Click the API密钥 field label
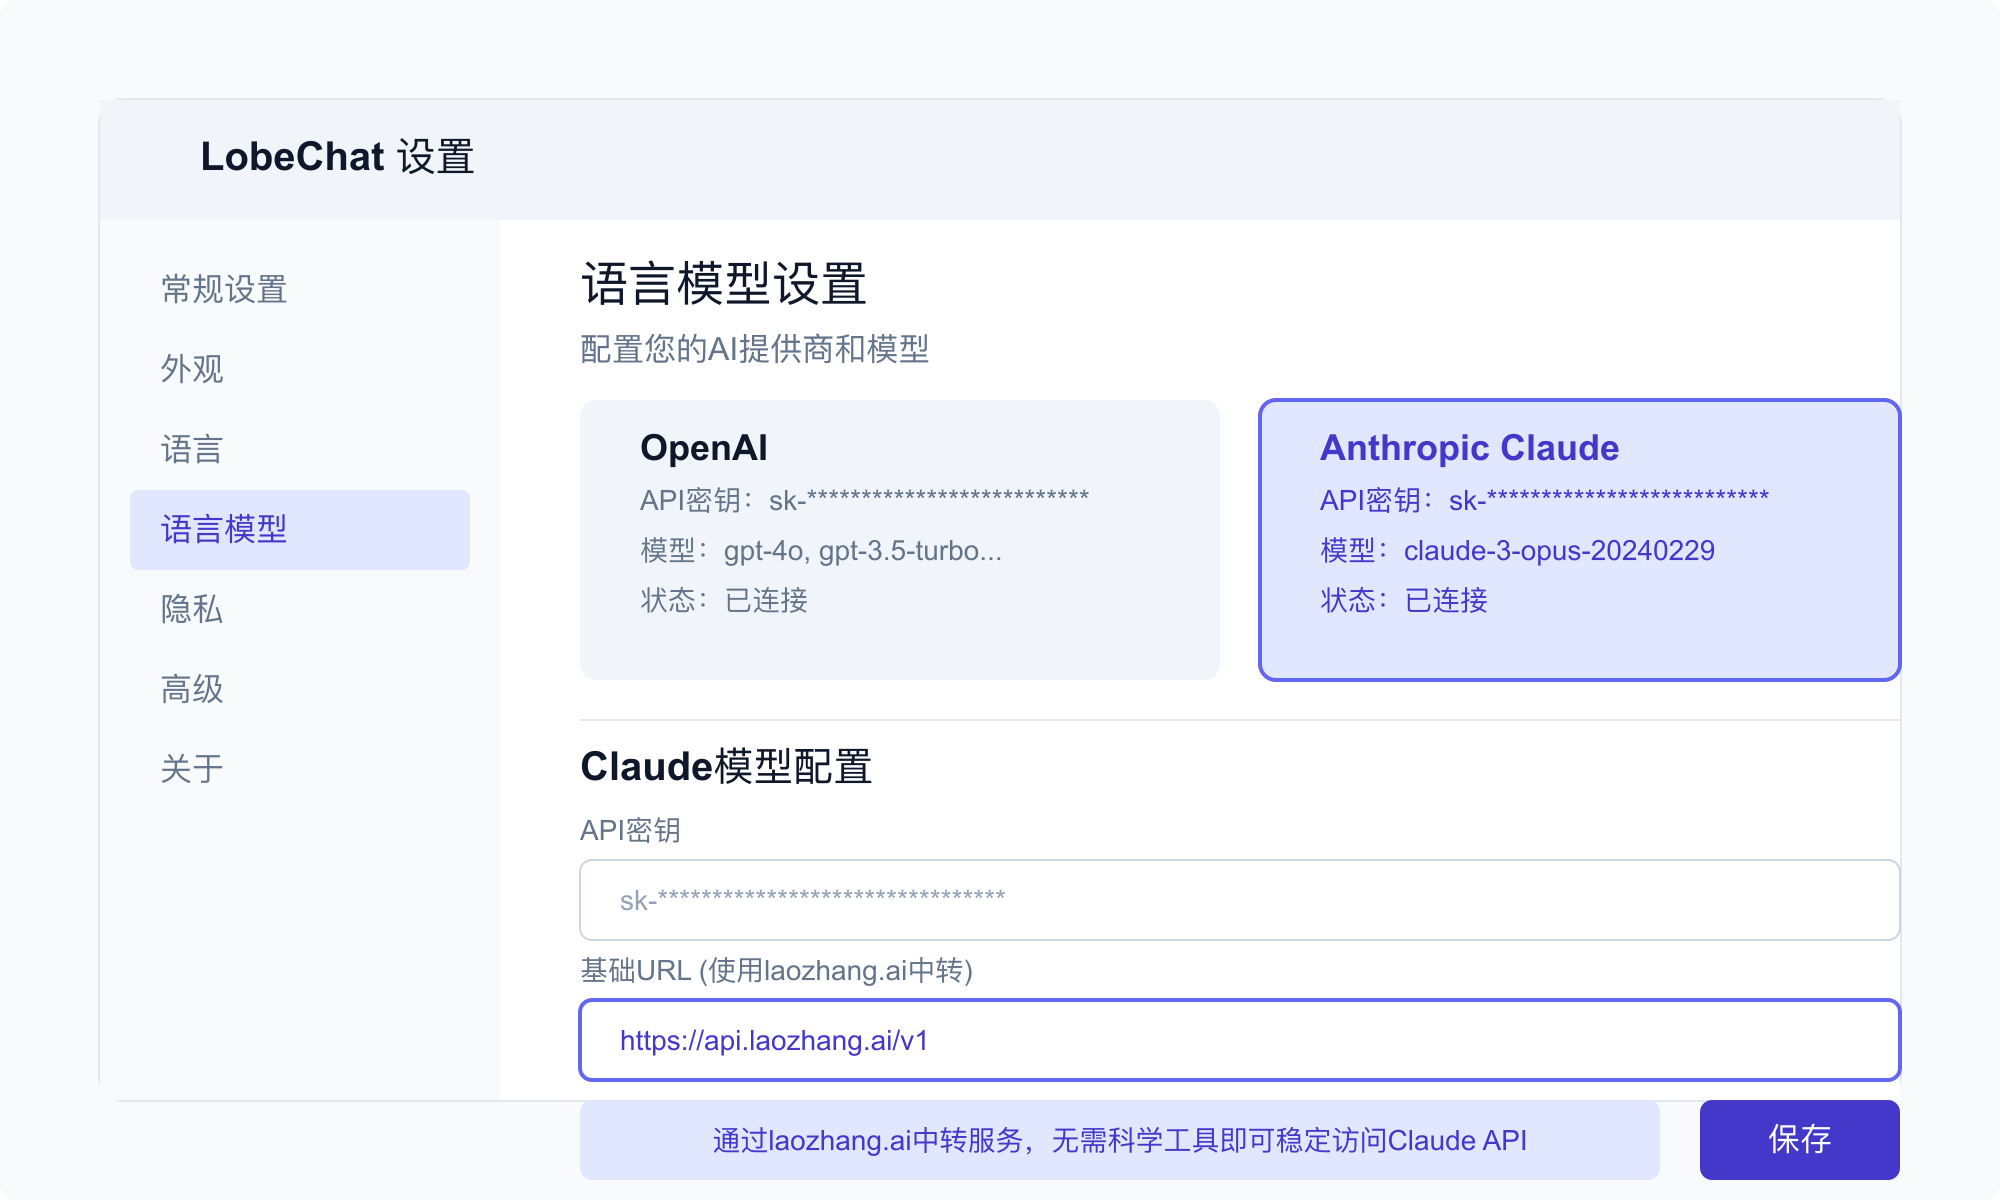The width and height of the screenshot is (2000, 1200). [x=631, y=830]
